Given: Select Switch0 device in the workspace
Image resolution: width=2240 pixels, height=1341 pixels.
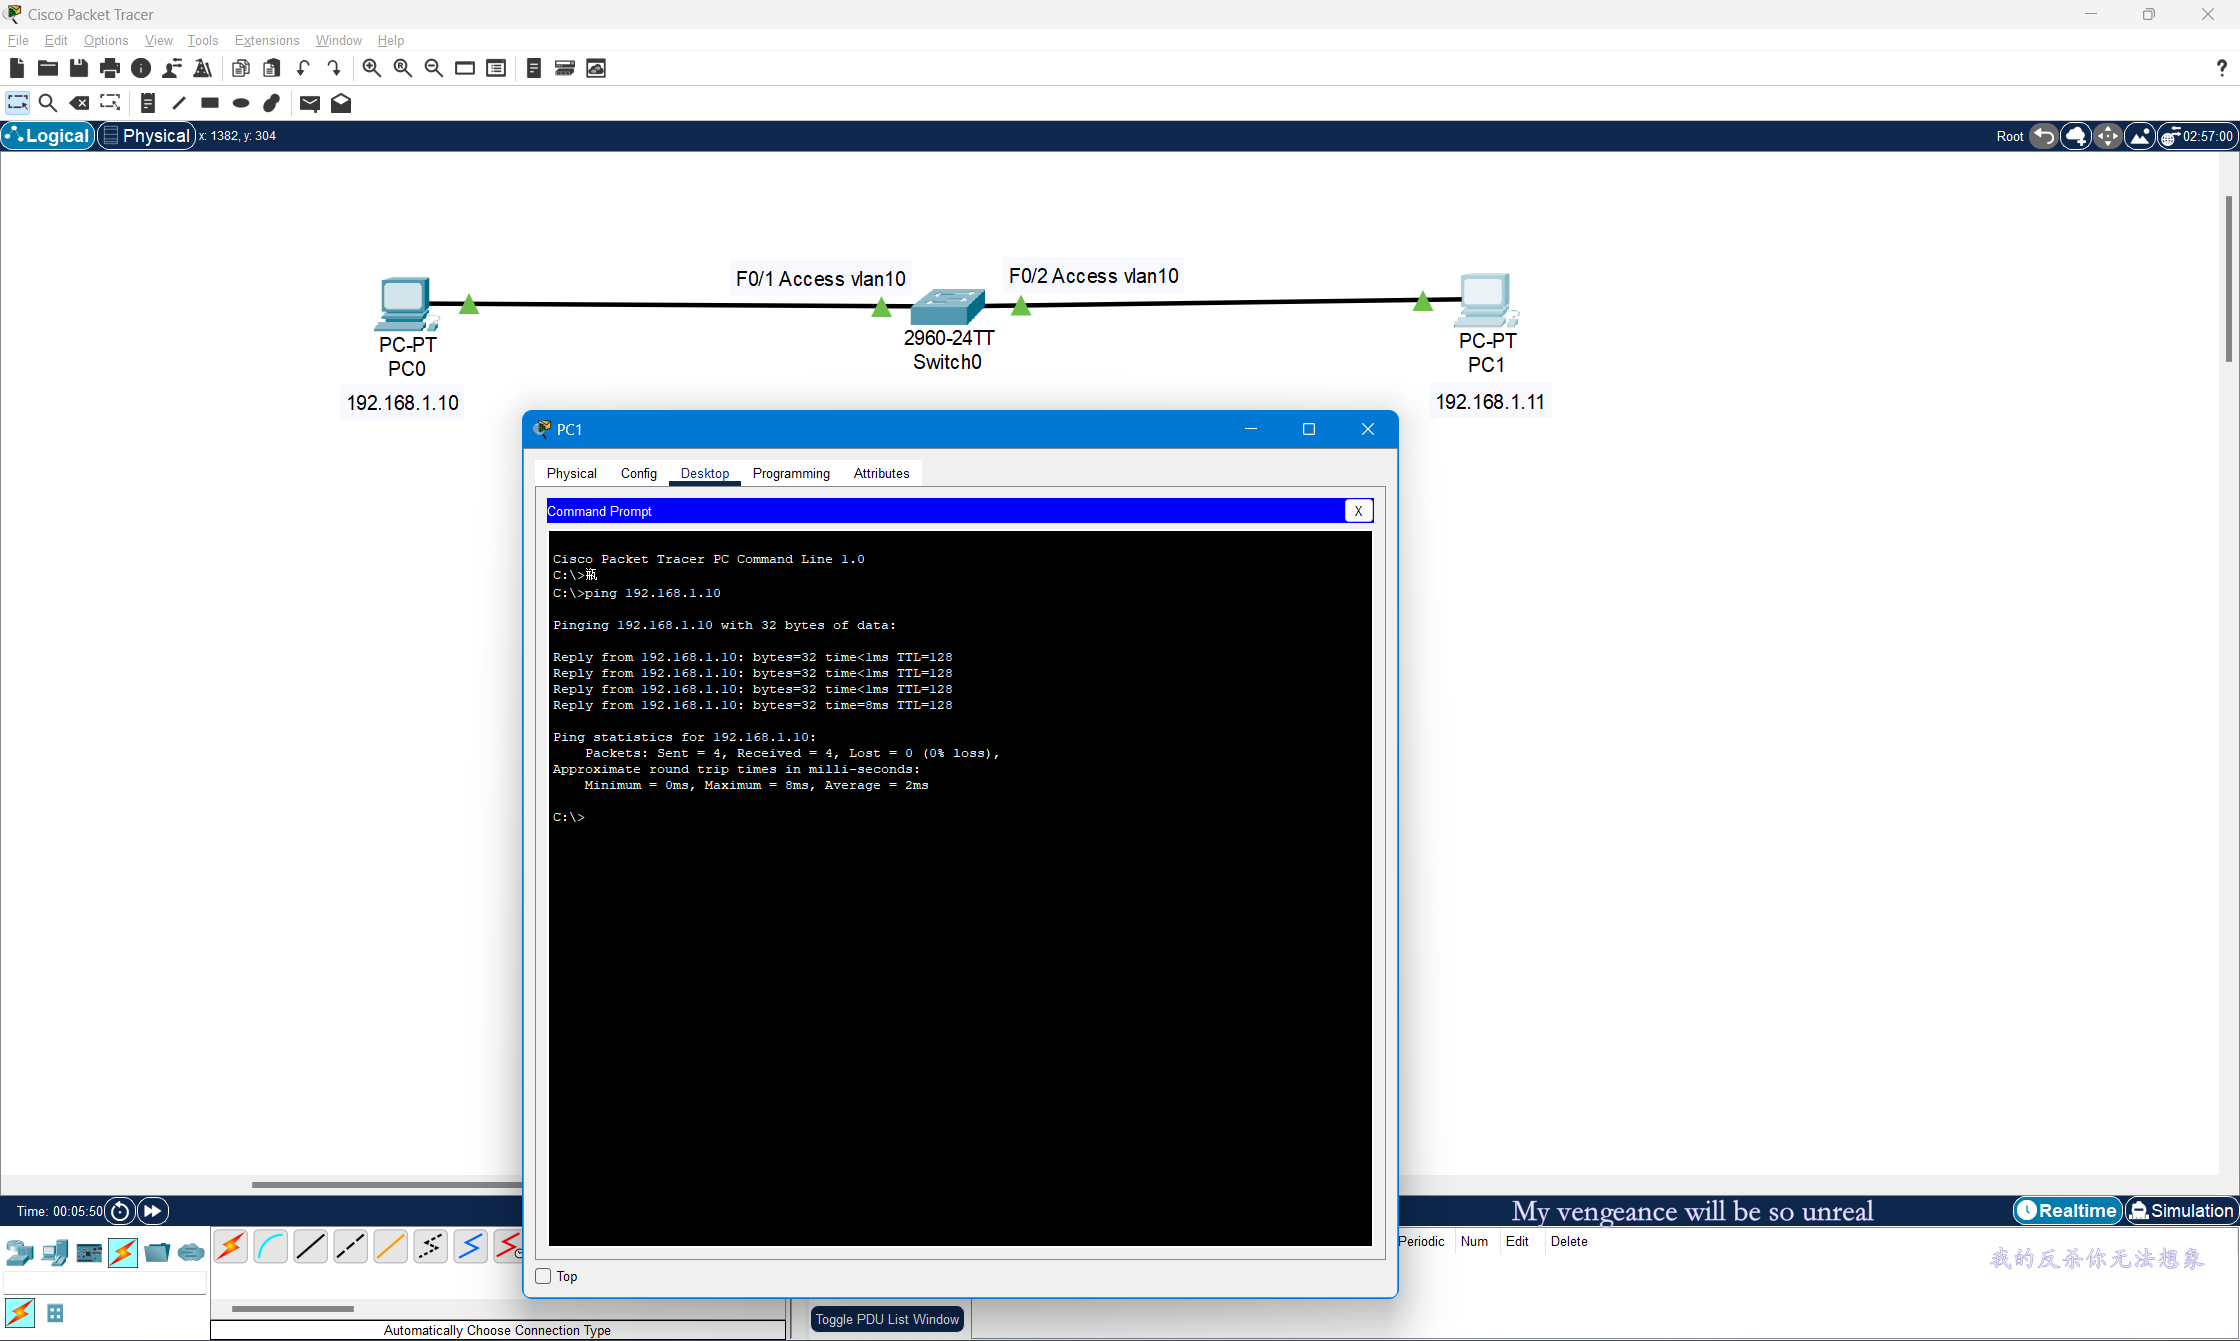Looking at the screenshot, I should (947, 306).
